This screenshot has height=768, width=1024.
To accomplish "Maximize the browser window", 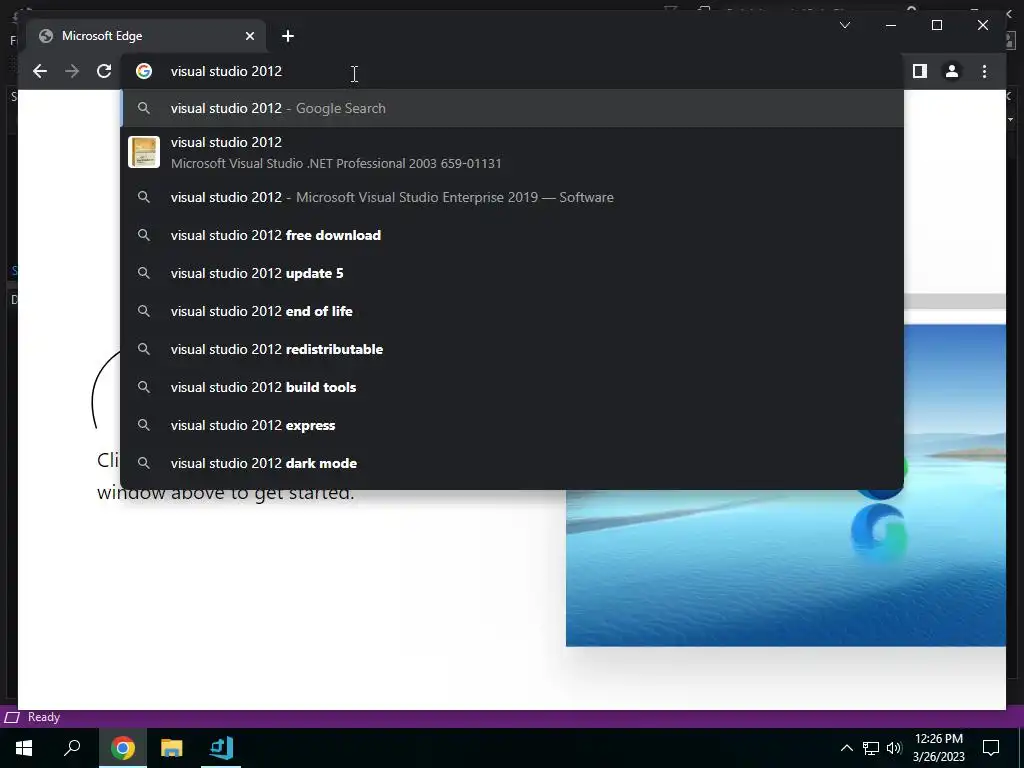I will [936, 25].
